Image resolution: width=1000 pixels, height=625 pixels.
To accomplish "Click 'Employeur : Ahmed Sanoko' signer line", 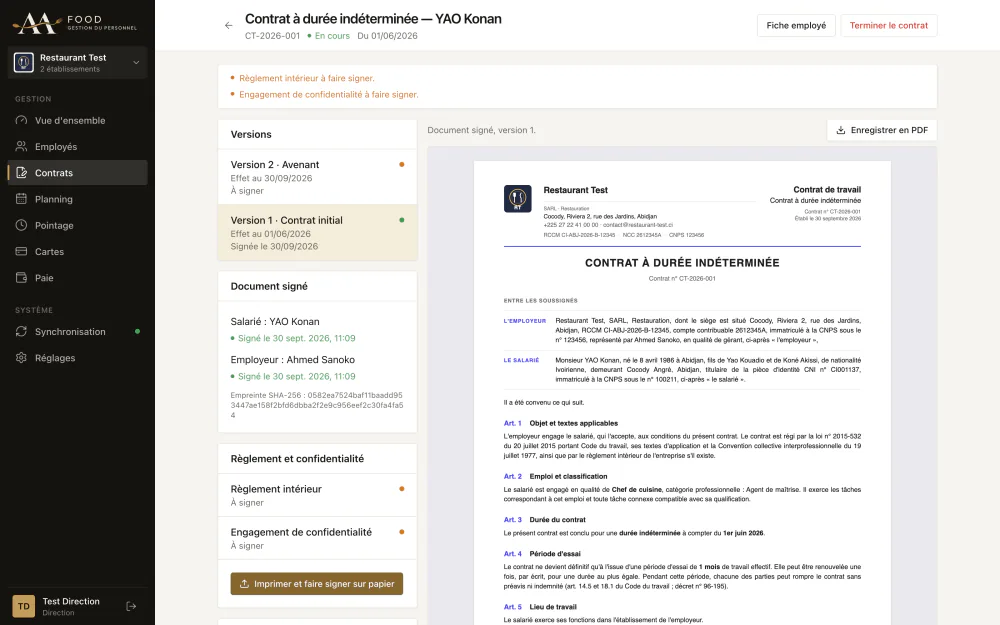I will [293, 360].
